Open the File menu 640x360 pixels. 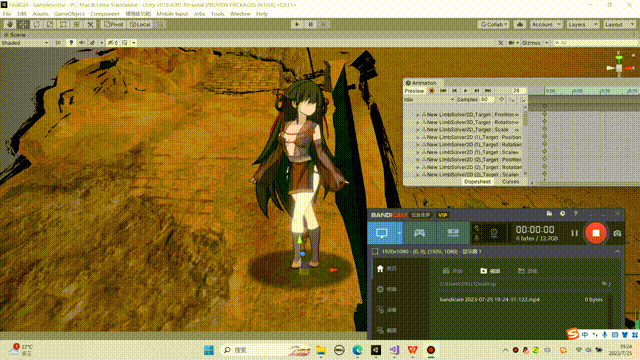click(7, 14)
